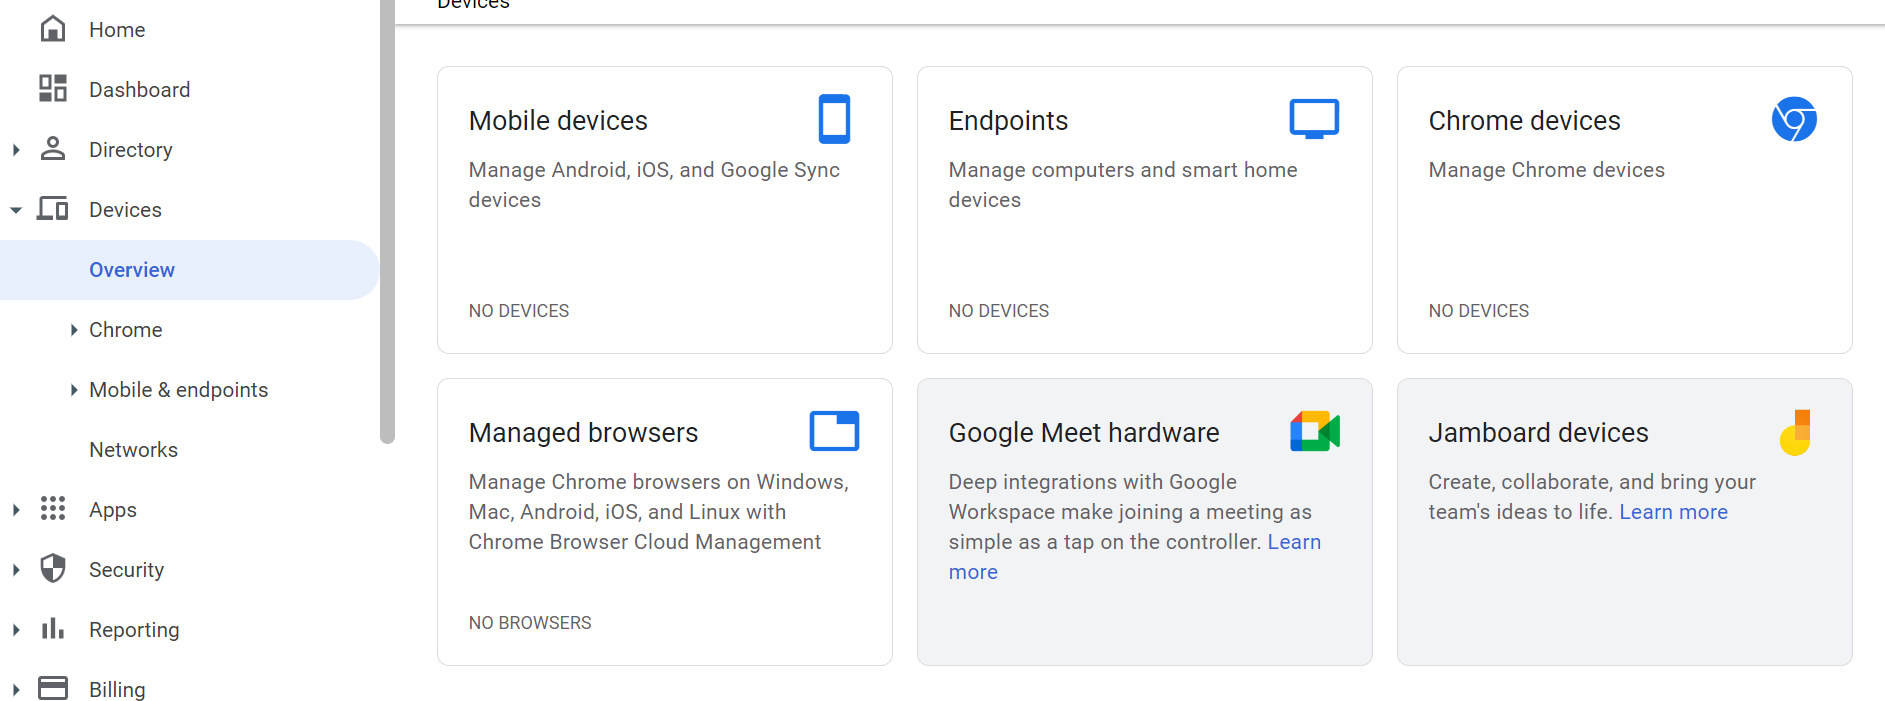Image resolution: width=1885 pixels, height=701 pixels.
Task: Click the Endpoints monitor icon
Action: click(x=1314, y=118)
